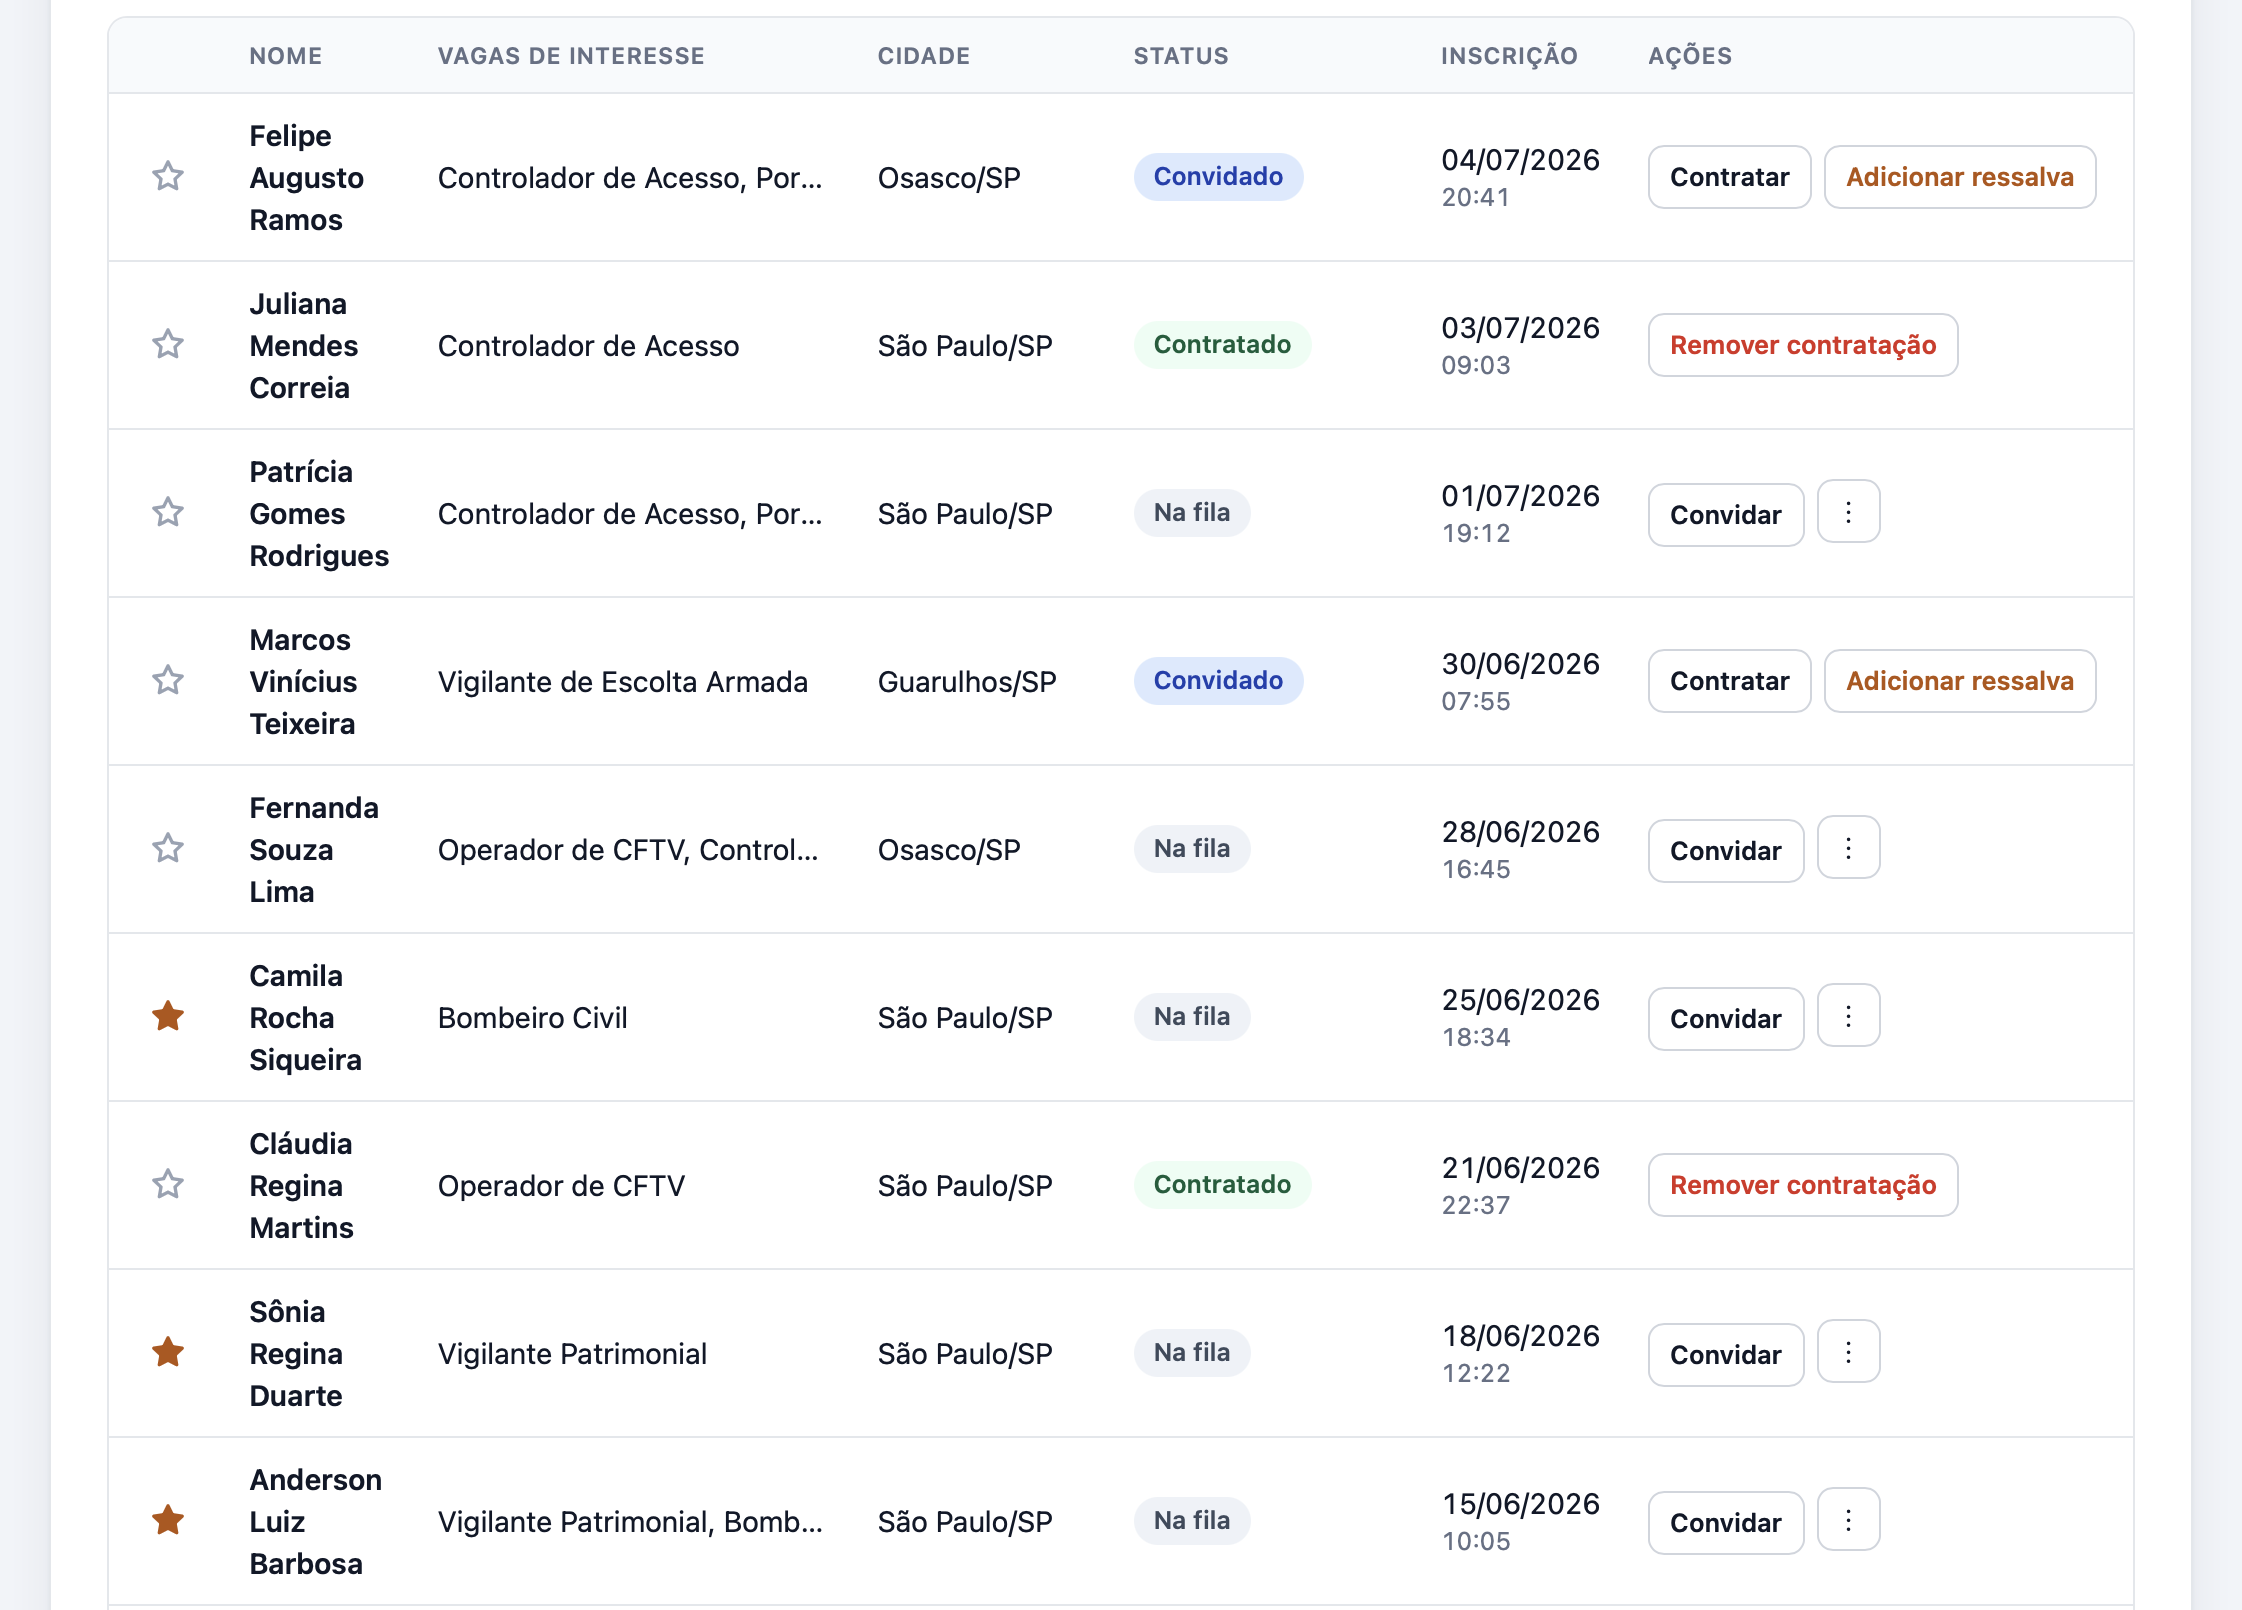Star Cláudia Regina Martins row
The image size is (2242, 1610).
(168, 1185)
